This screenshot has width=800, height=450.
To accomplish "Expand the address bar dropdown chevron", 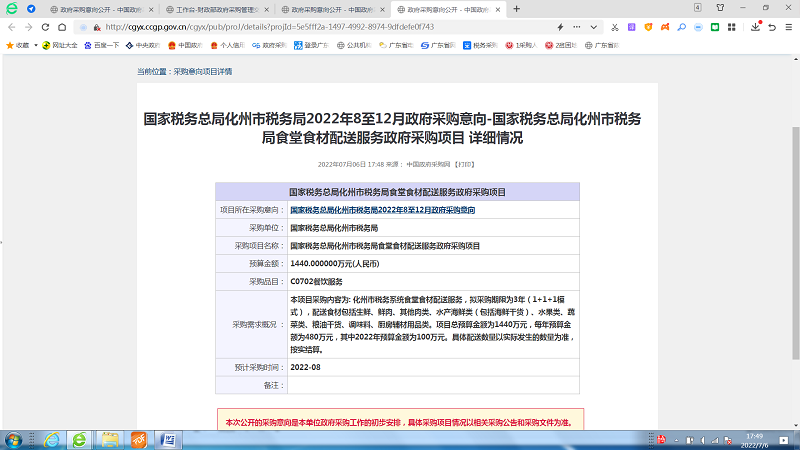I will point(591,27).
